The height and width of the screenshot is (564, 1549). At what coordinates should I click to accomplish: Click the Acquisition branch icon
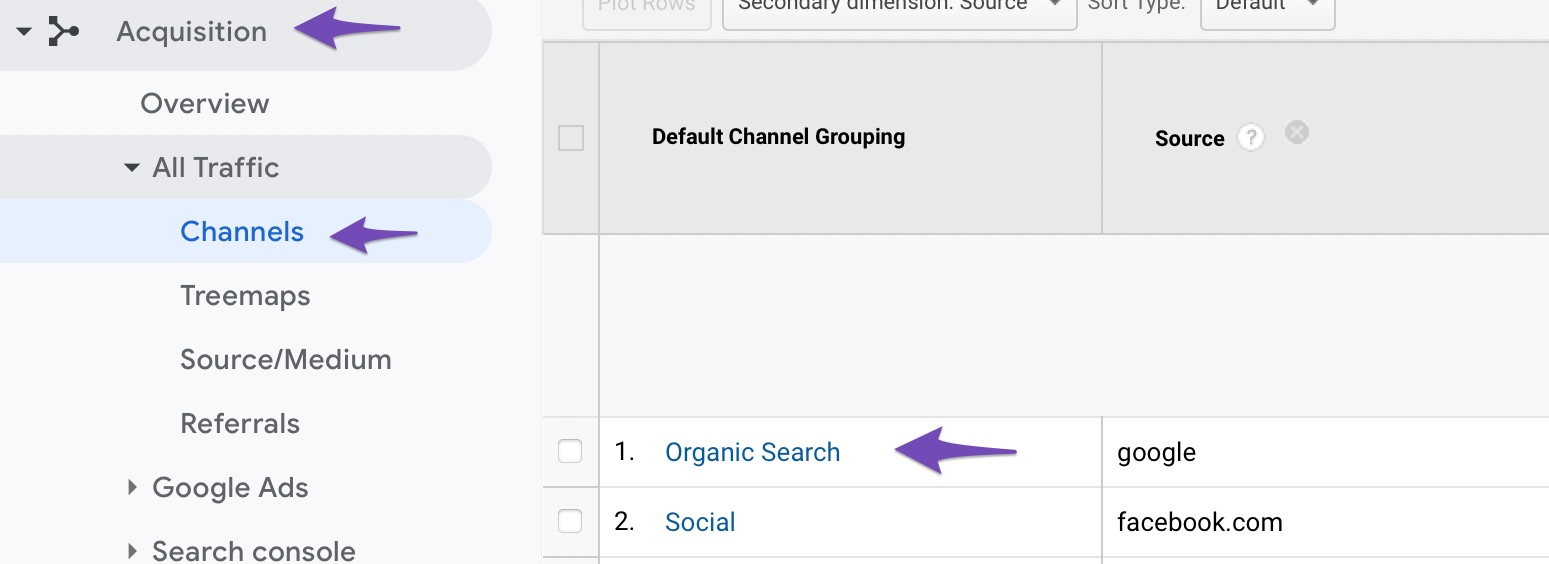64,32
